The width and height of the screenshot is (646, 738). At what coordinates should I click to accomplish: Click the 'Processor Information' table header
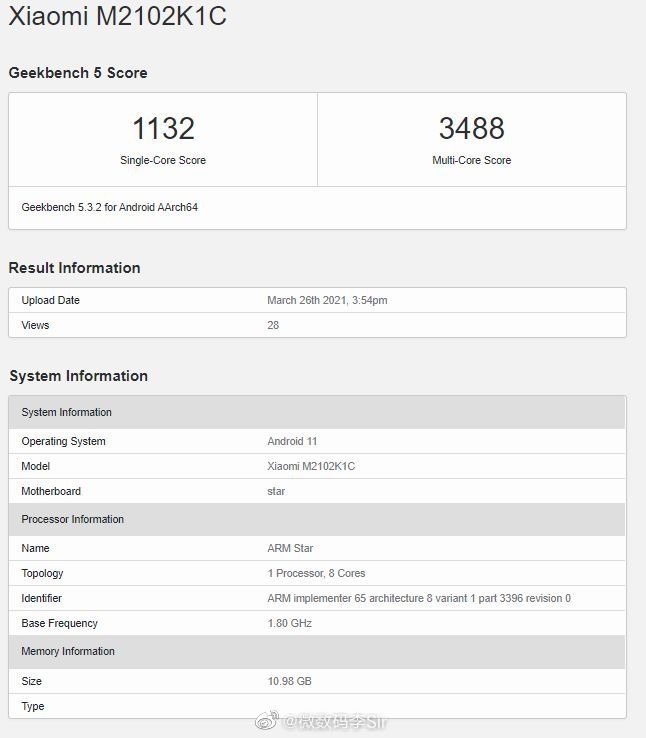pyautogui.click(x=317, y=519)
